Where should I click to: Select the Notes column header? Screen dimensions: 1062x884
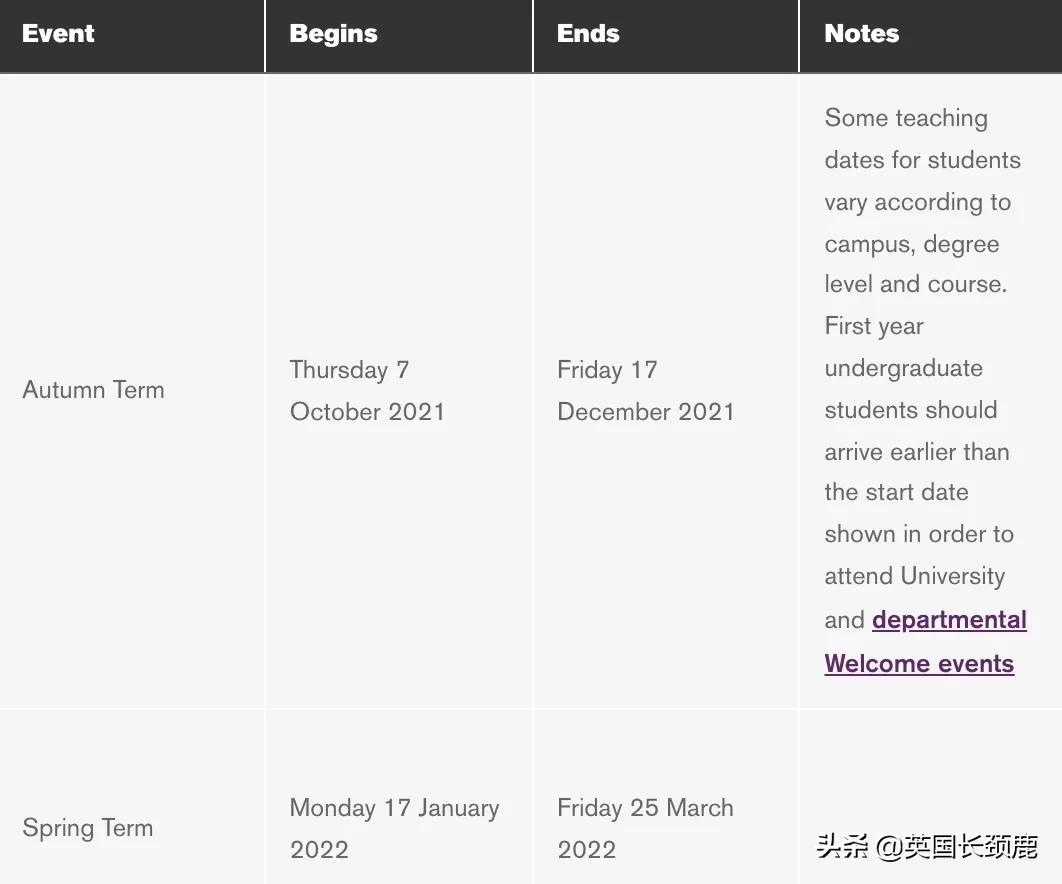(861, 34)
